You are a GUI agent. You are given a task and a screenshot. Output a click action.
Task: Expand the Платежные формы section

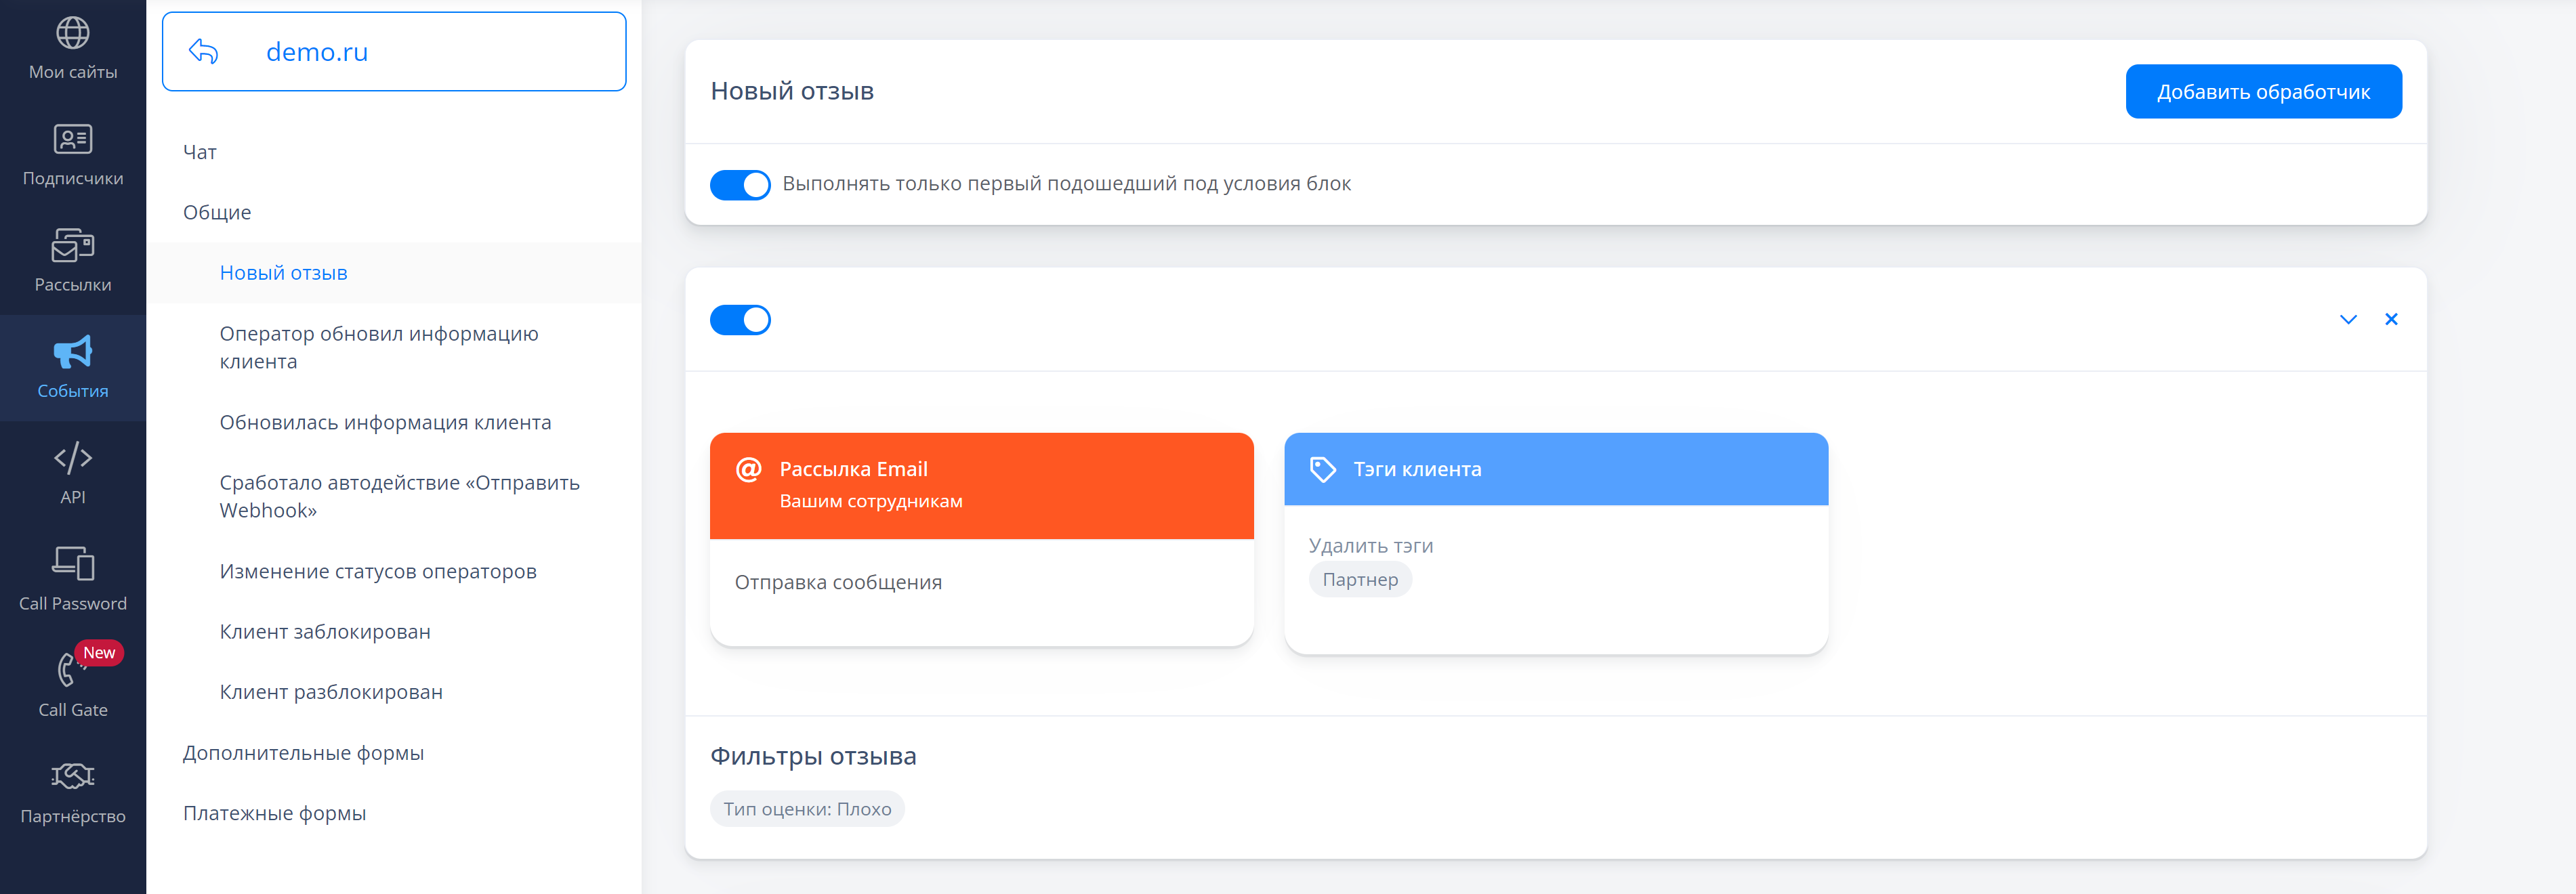pos(274,813)
